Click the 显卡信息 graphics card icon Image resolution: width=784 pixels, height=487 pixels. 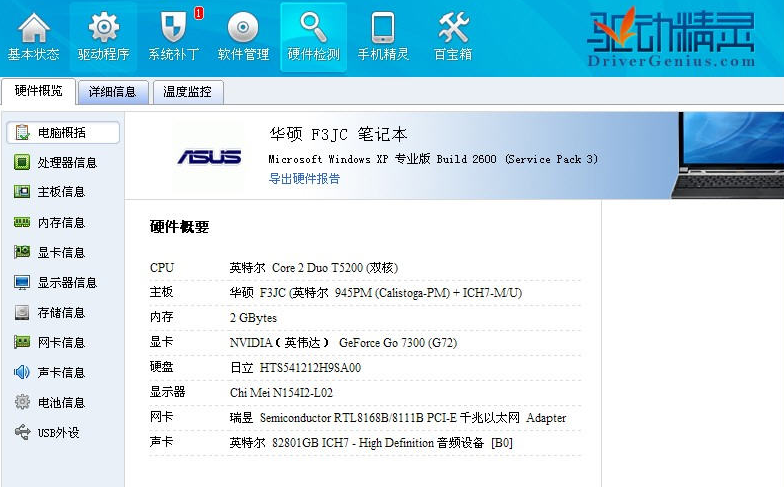(x=22, y=252)
